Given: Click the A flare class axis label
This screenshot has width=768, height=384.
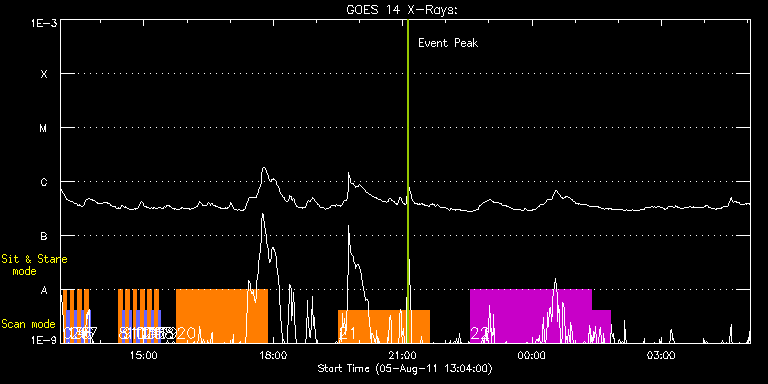Looking at the screenshot, I should pos(44,290).
